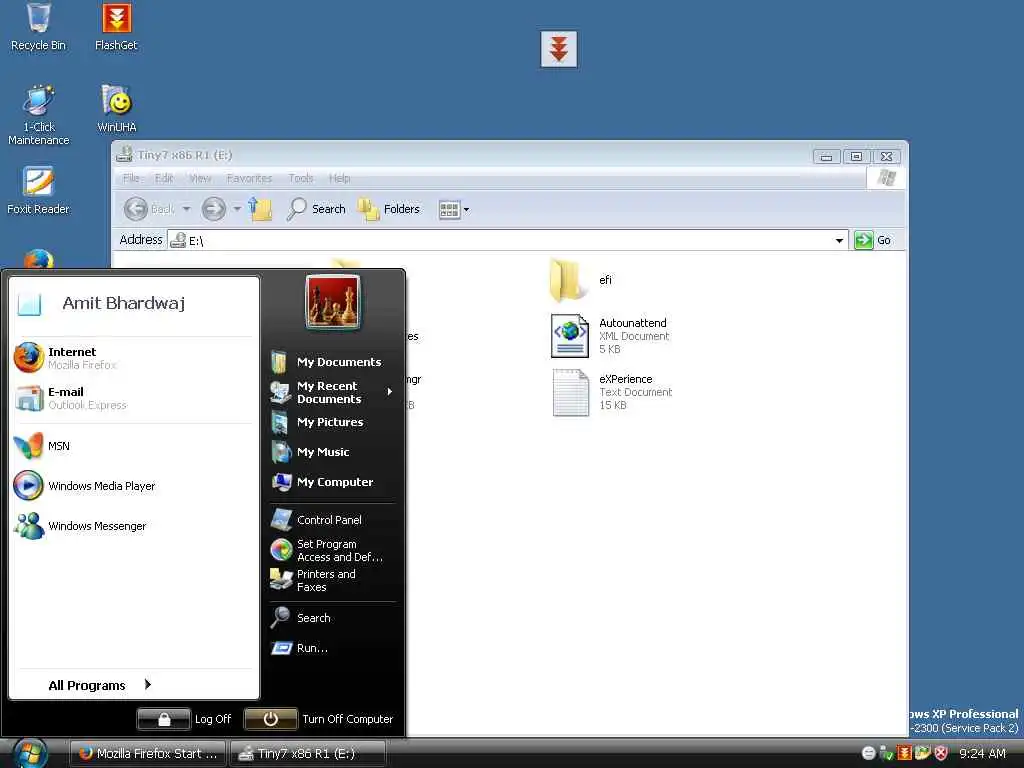
Task: Select the eXPerience Text Document file
Action: pos(612,392)
